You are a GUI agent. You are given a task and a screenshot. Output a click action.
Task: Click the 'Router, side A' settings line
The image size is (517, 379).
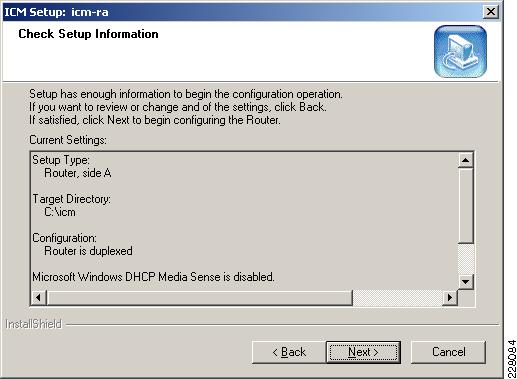tap(78, 173)
